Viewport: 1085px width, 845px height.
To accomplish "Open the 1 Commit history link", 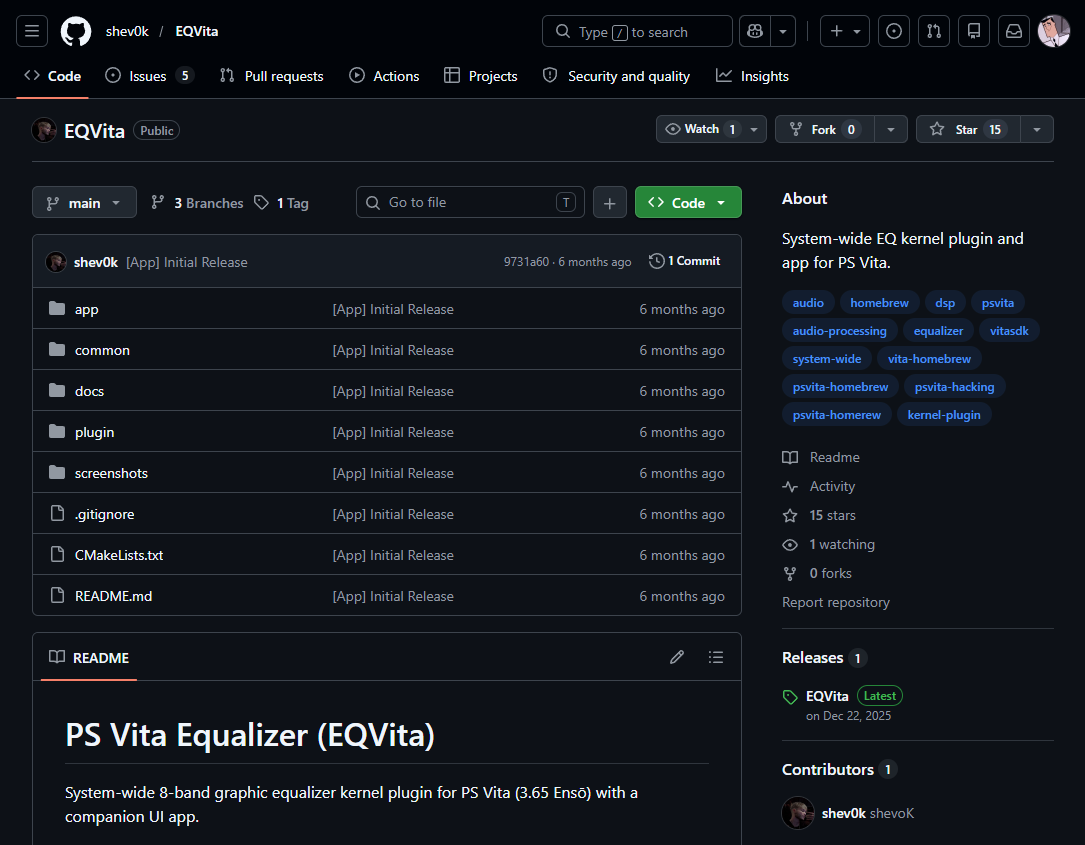I will [x=685, y=261].
